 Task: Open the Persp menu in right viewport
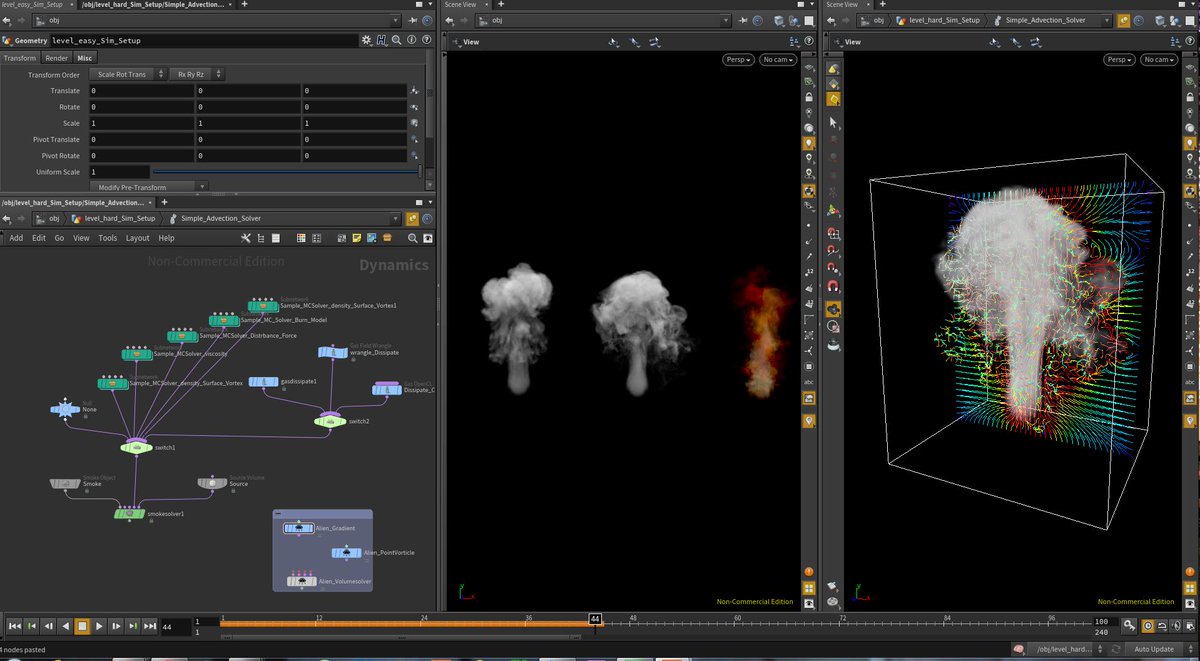pyautogui.click(x=1119, y=60)
